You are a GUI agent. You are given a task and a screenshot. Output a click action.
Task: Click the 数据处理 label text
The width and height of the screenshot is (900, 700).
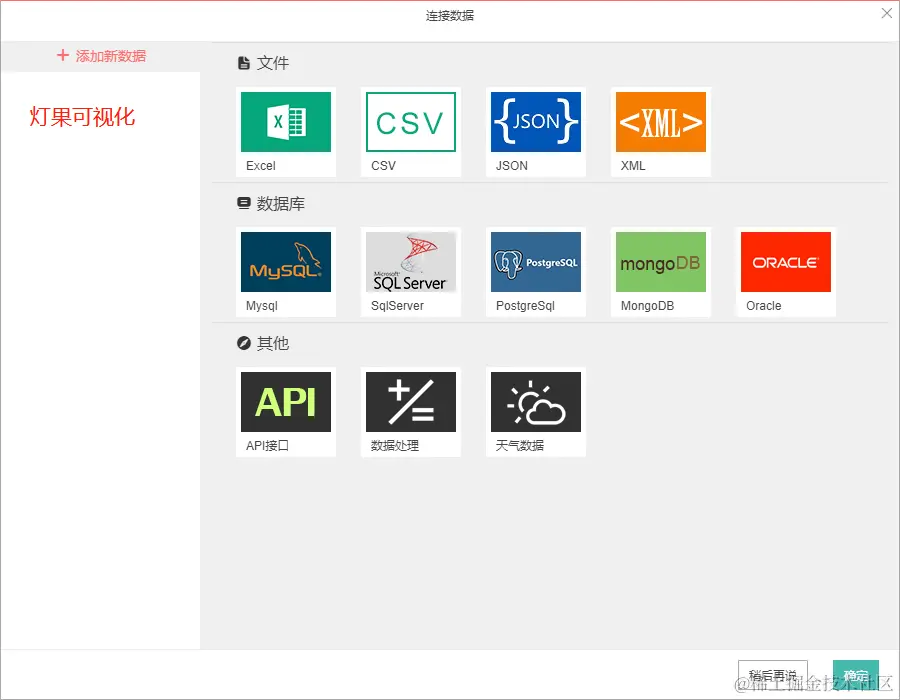(395, 445)
